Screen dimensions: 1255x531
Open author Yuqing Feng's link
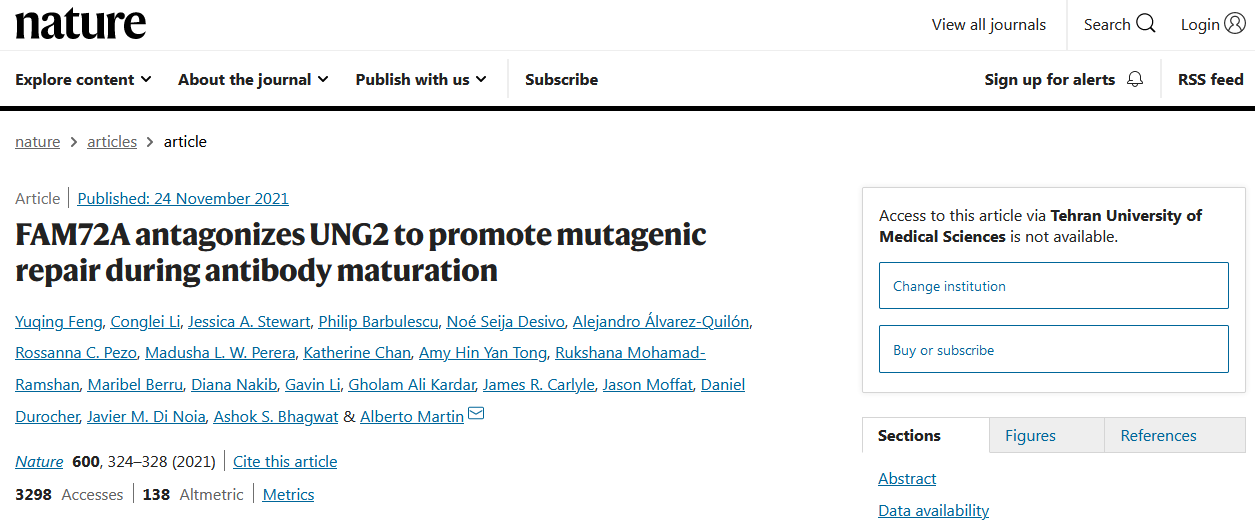click(58, 321)
